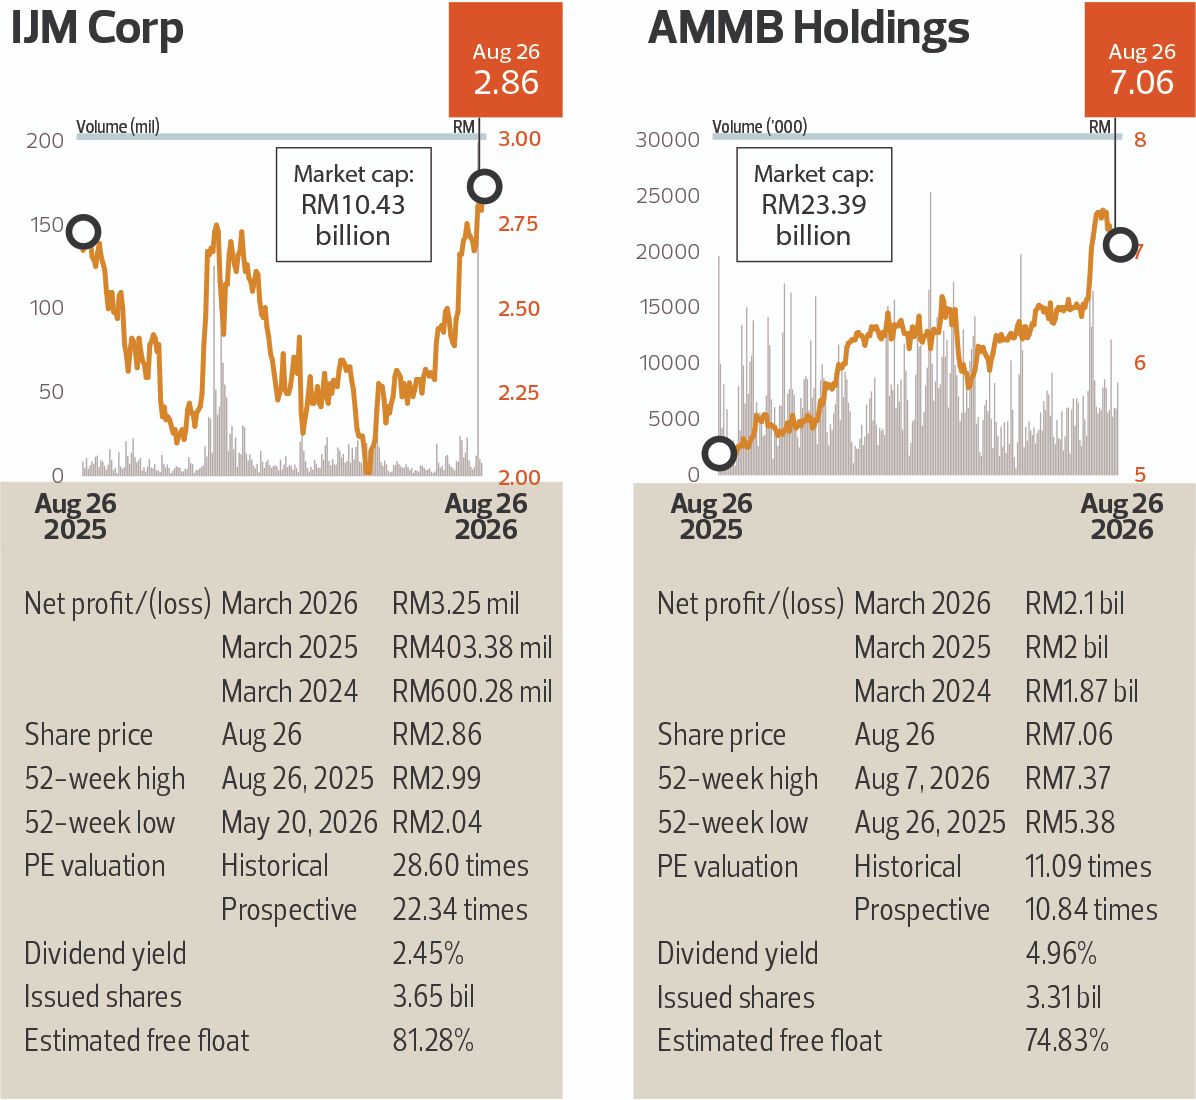Screen dimensions: 1196x1100
Task: Select IJM's 52-week high value RM2.99
Action: coord(436,779)
